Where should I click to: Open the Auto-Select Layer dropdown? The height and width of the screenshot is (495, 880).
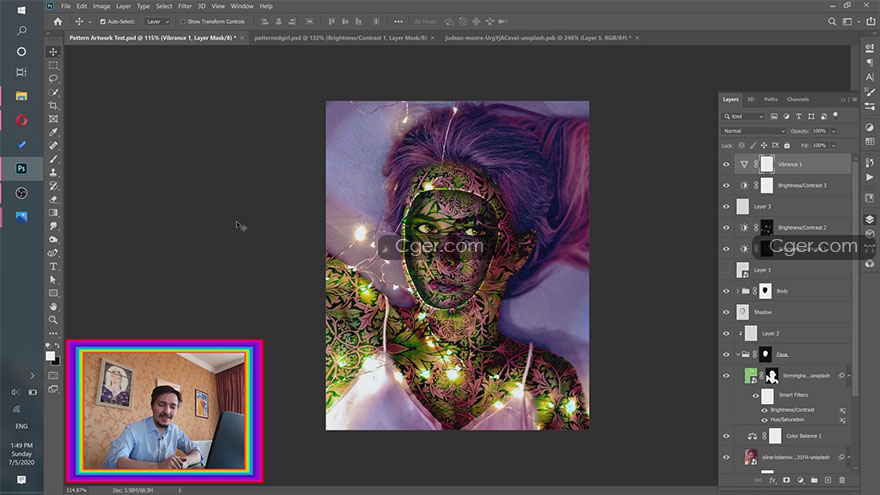coord(157,21)
